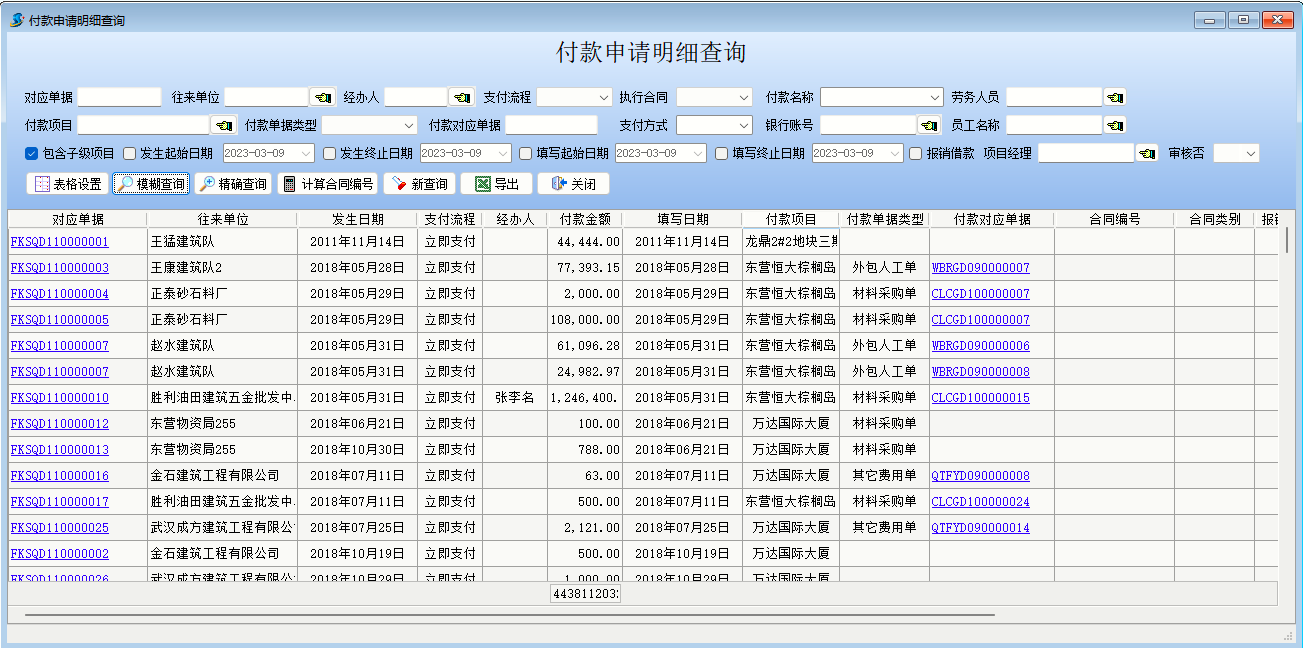Click the 发生日期 column header
The height and width of the screenshot is (648, 1303).
(357, 219)
